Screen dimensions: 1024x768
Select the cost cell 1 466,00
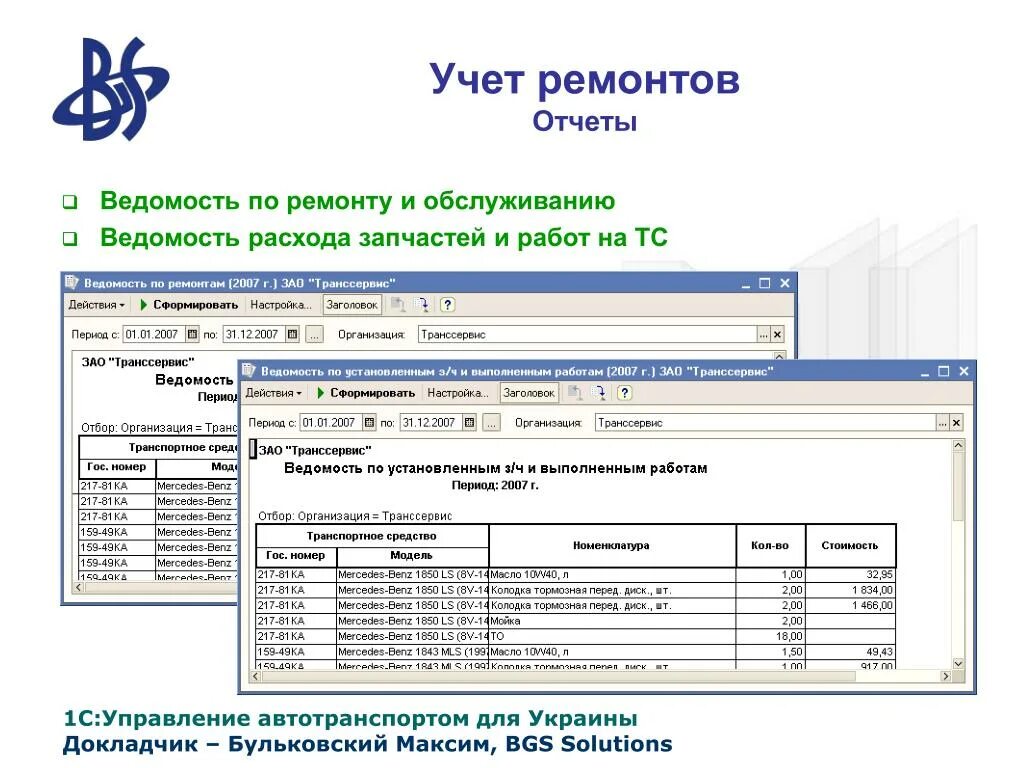point(850,605)
